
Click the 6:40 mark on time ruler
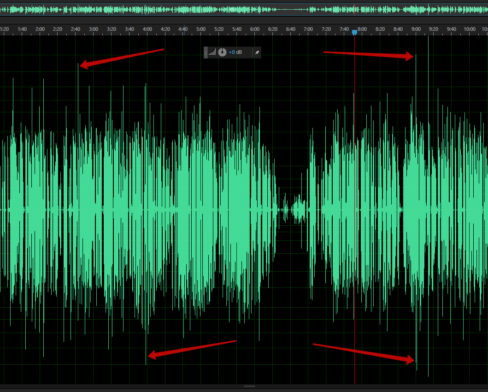point(290,29)
